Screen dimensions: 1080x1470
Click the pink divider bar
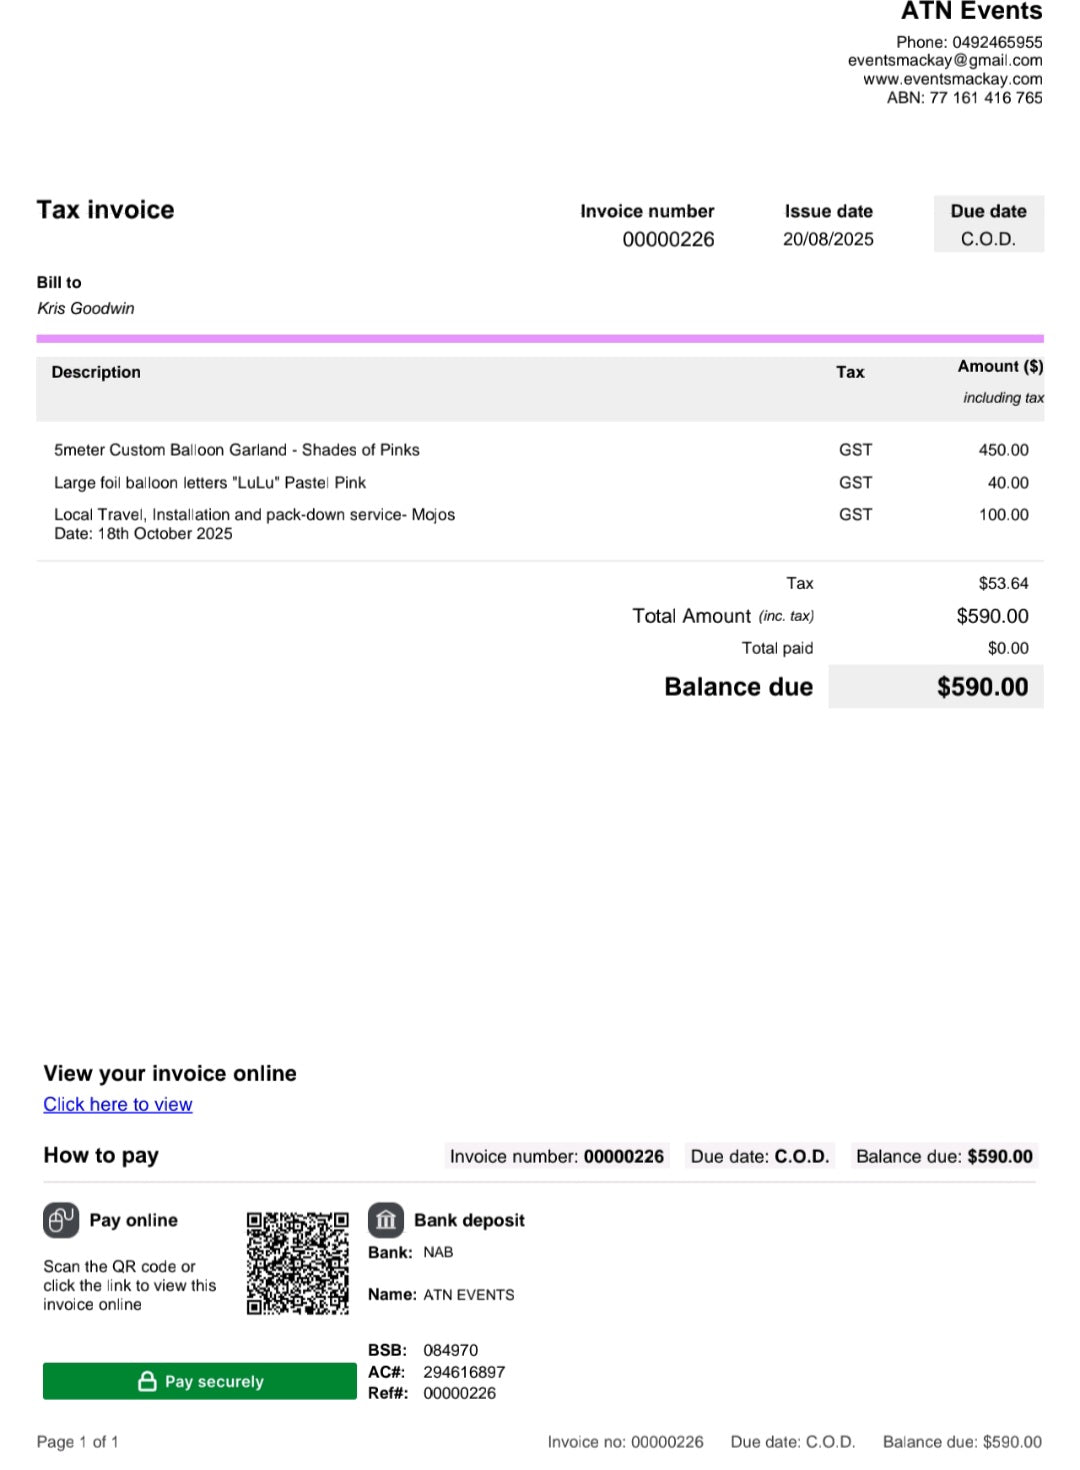[x=540, y=339]
